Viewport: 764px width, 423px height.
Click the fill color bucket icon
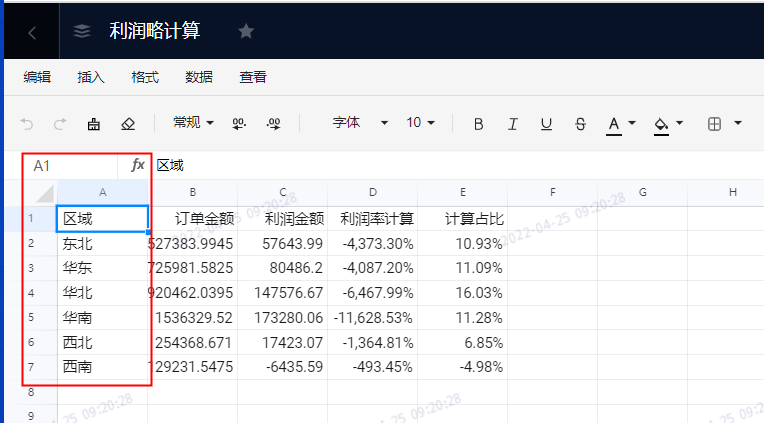(660, 124)
